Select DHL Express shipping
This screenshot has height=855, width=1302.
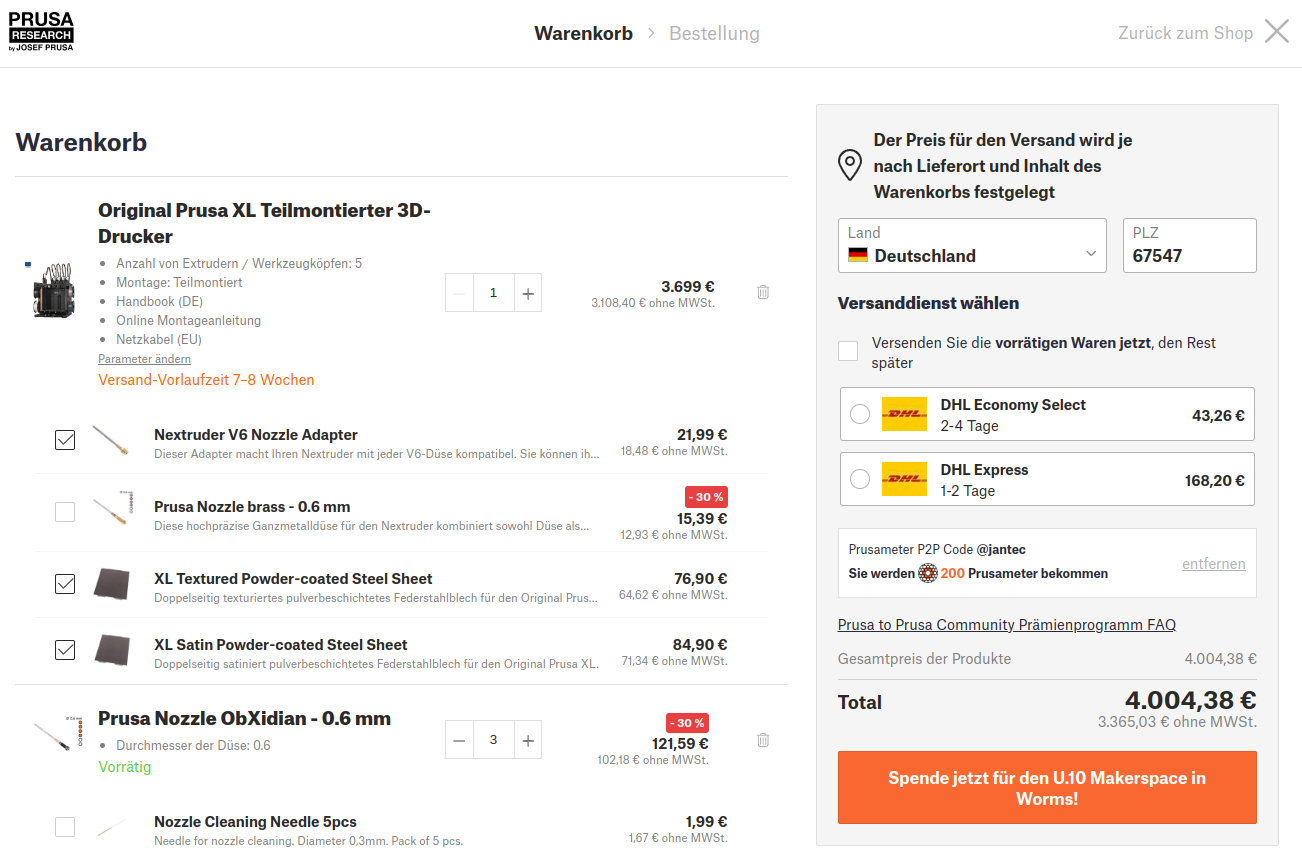(860, 480)
